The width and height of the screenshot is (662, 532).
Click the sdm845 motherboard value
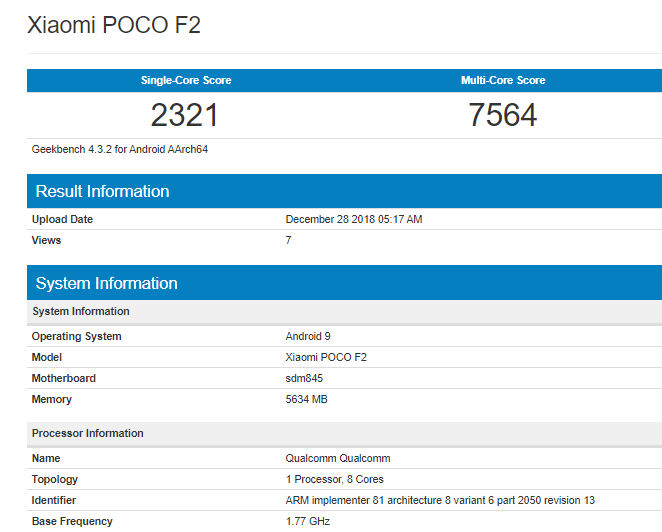(x=304, y=378)
